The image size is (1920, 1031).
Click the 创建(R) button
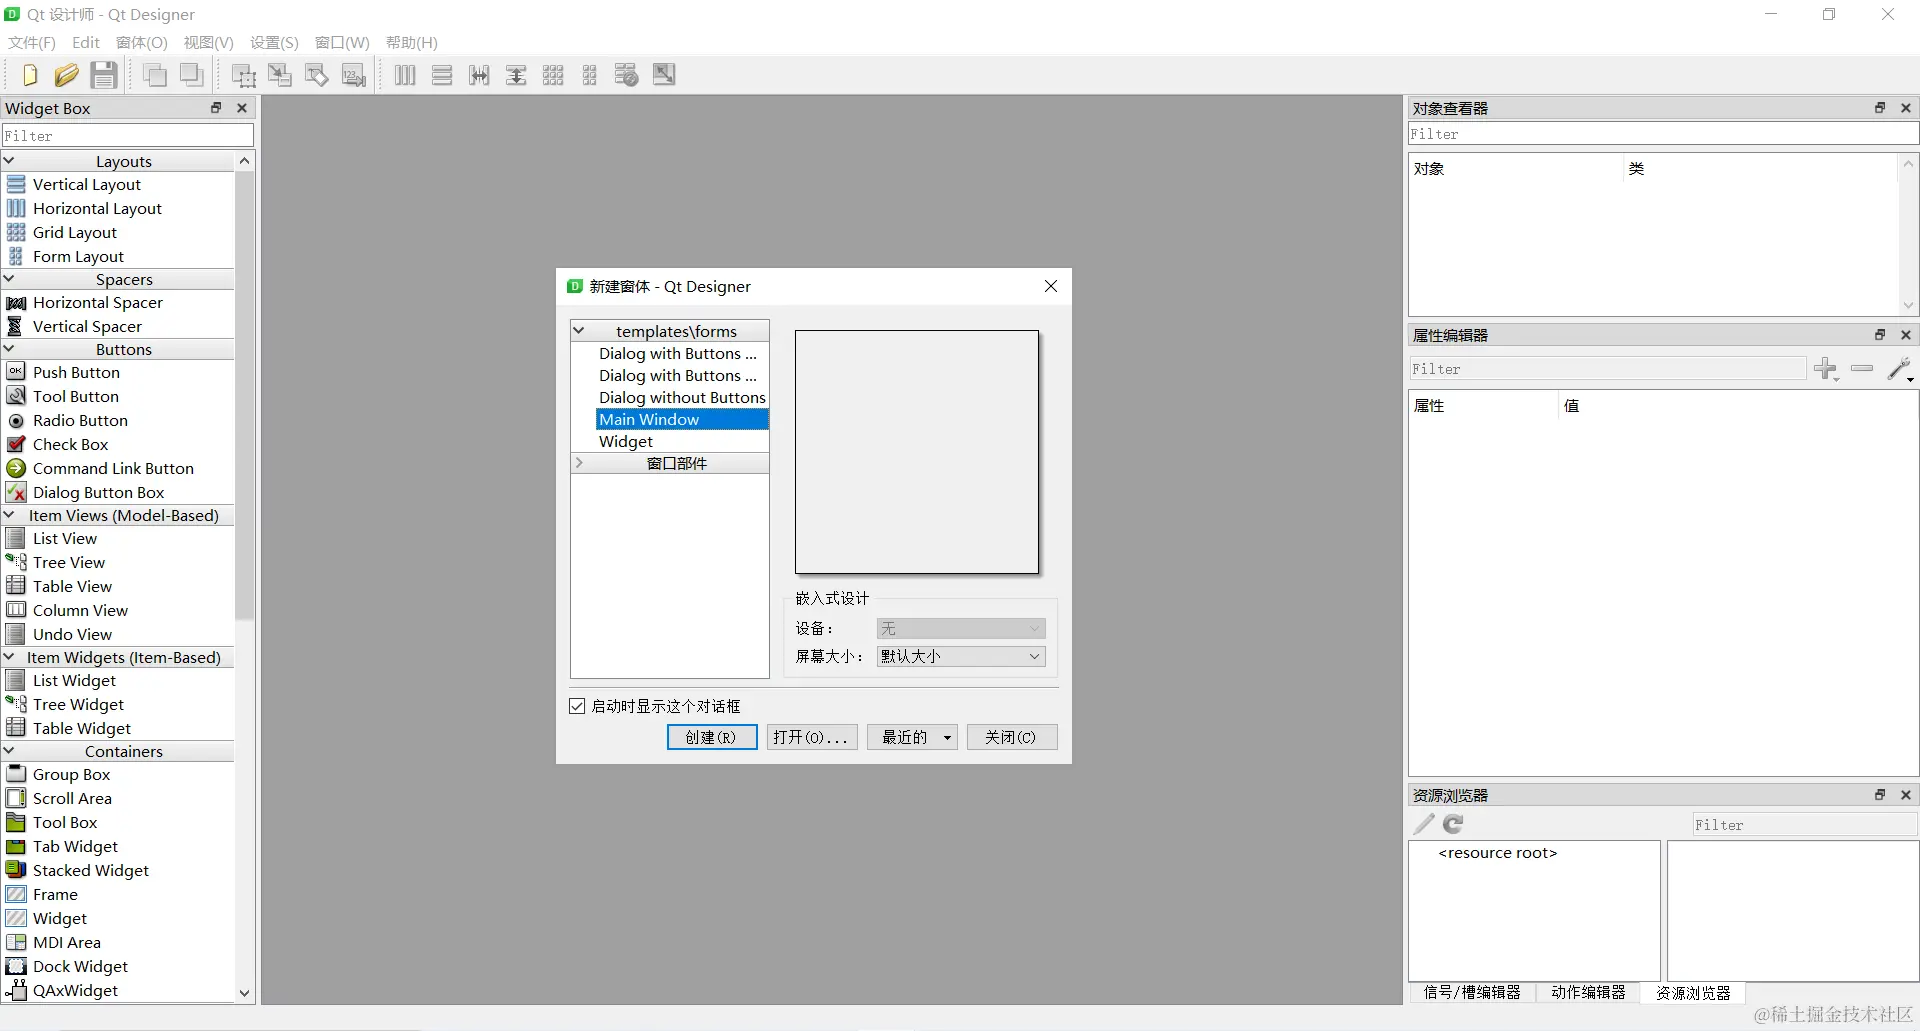click(x=712, y=737)
